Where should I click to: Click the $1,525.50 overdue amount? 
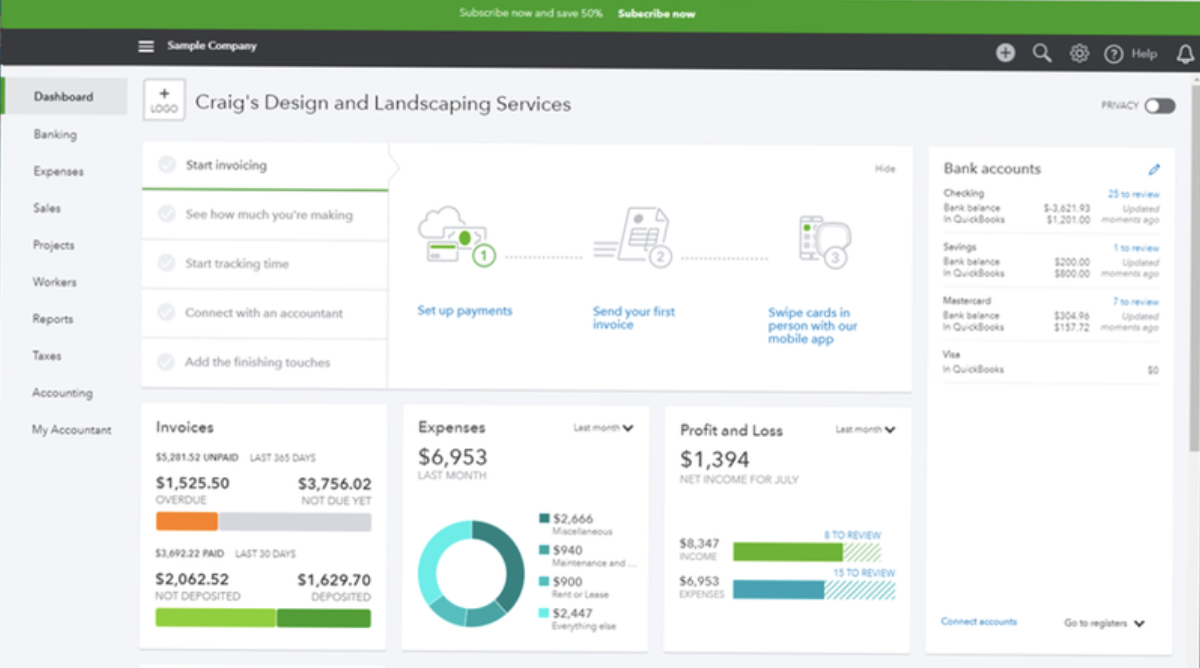click(193, 483)
